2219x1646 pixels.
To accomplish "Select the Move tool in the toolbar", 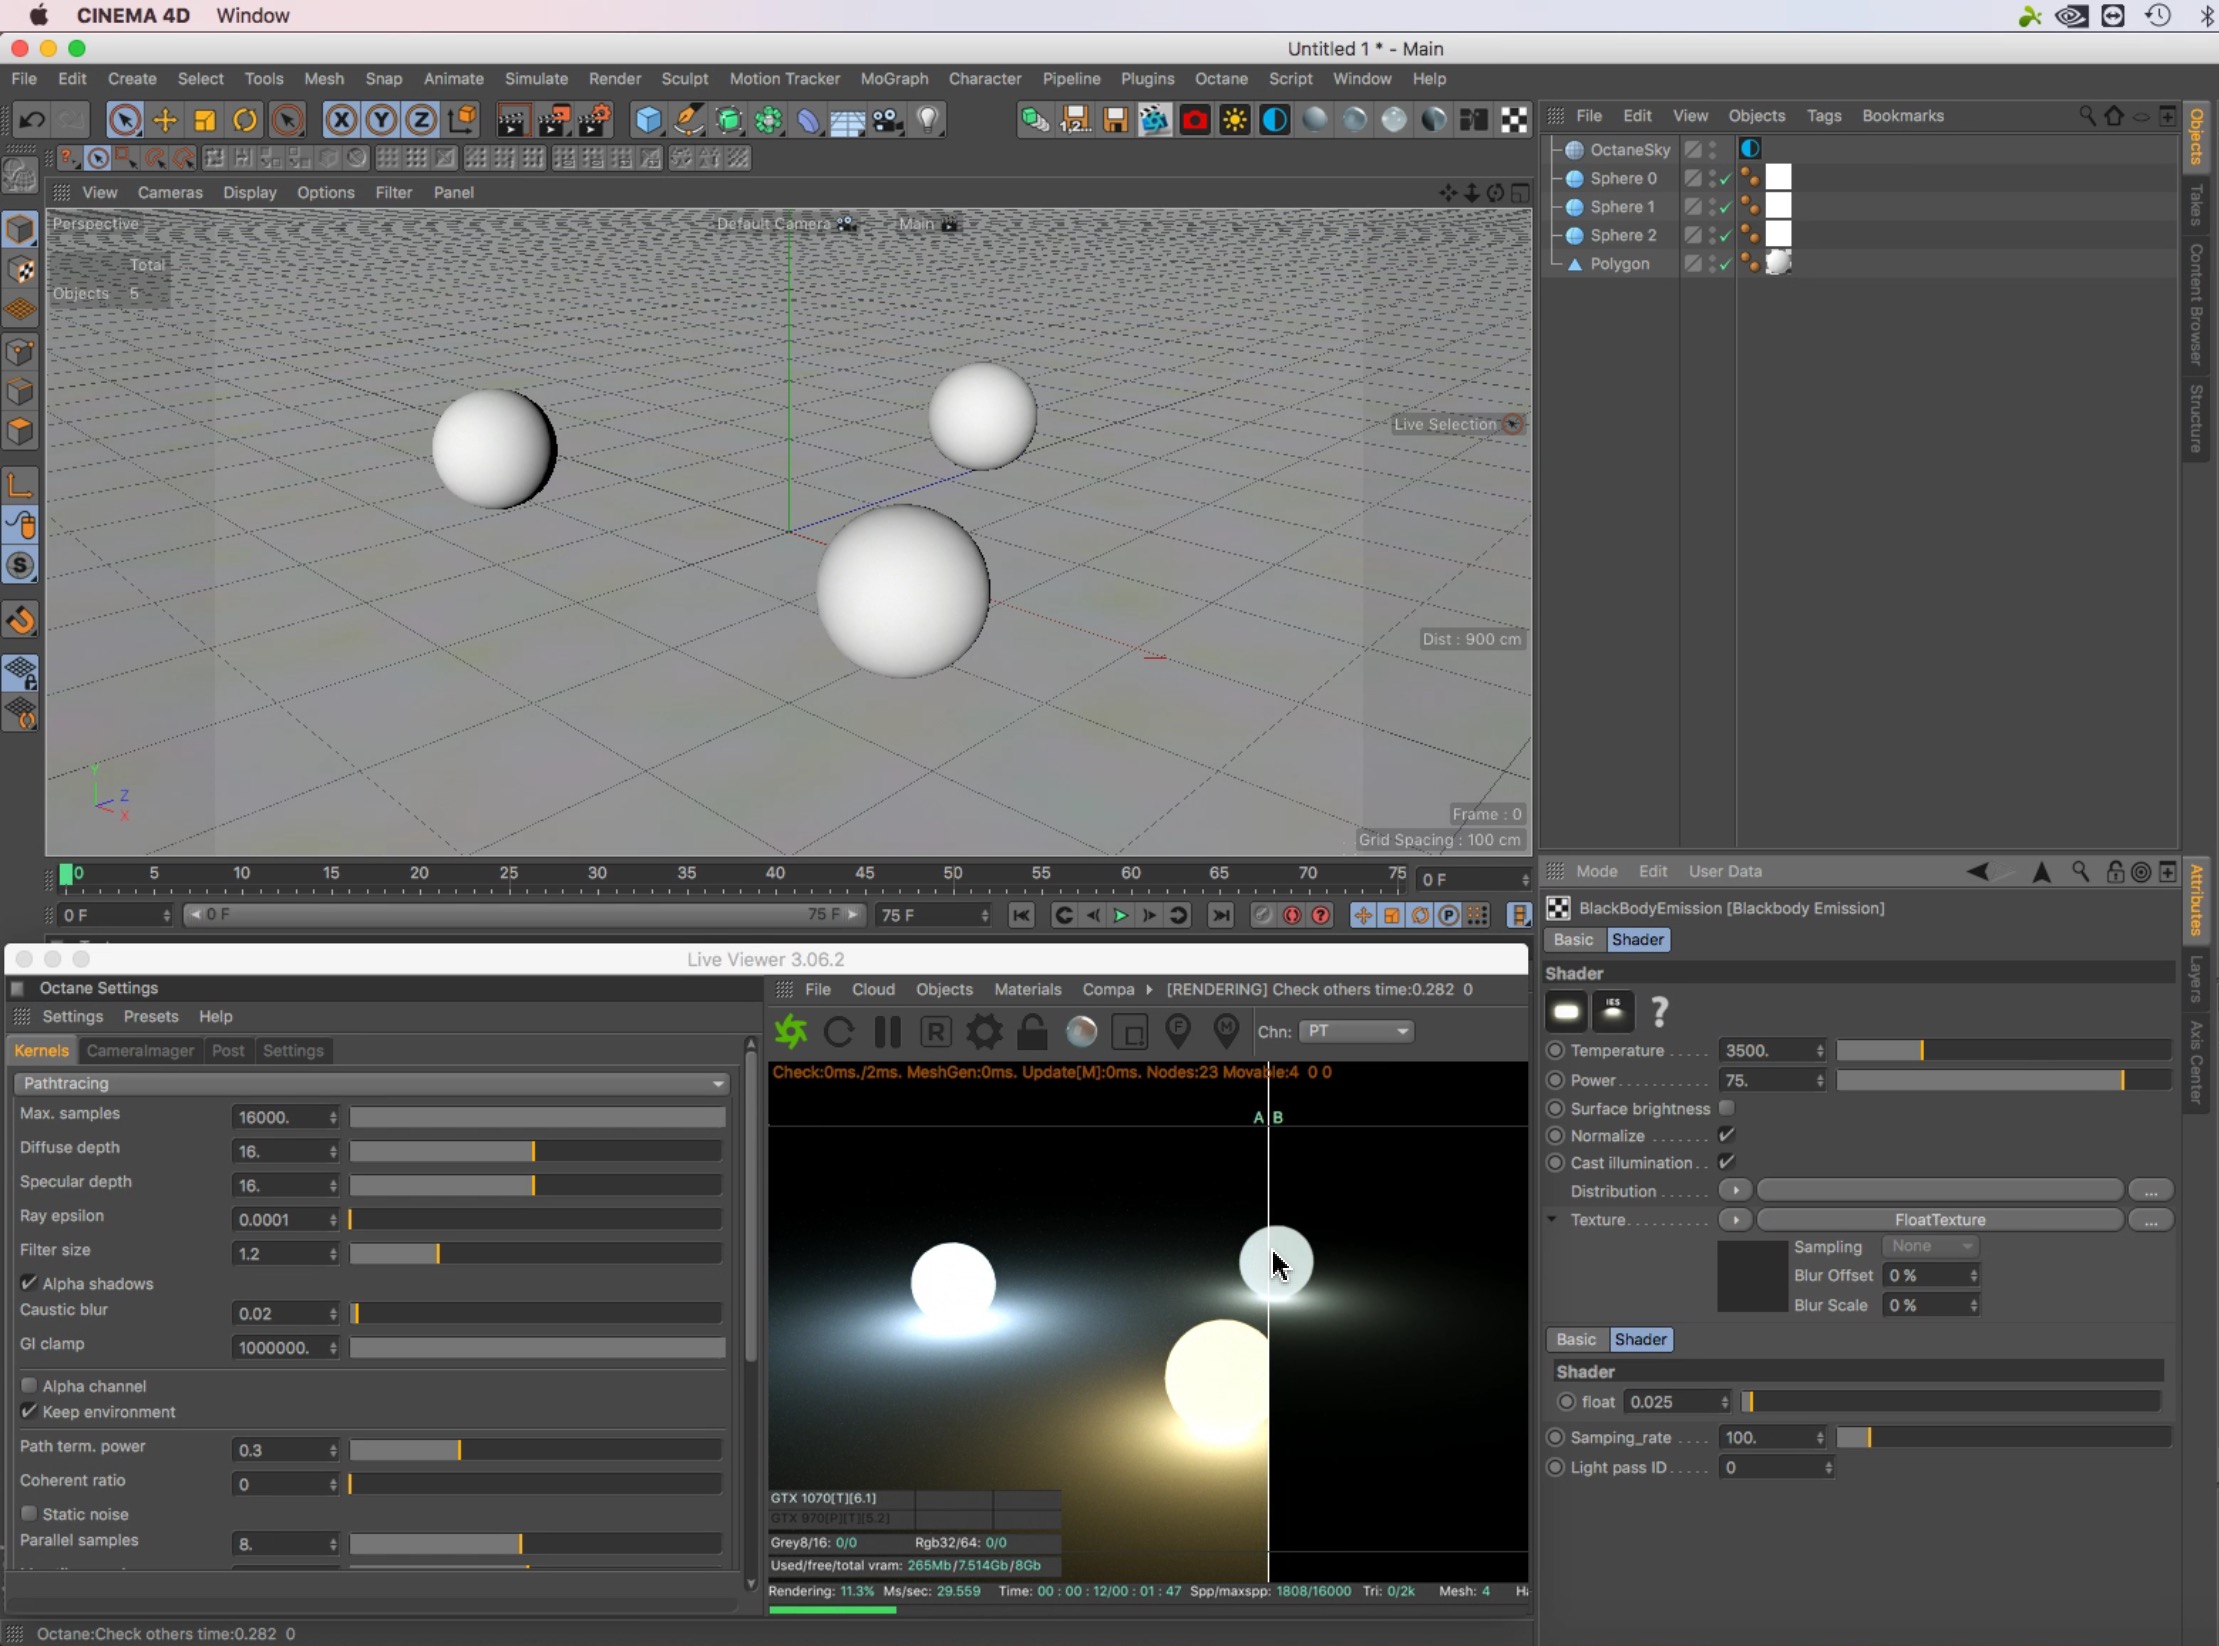I will (165, 121).
